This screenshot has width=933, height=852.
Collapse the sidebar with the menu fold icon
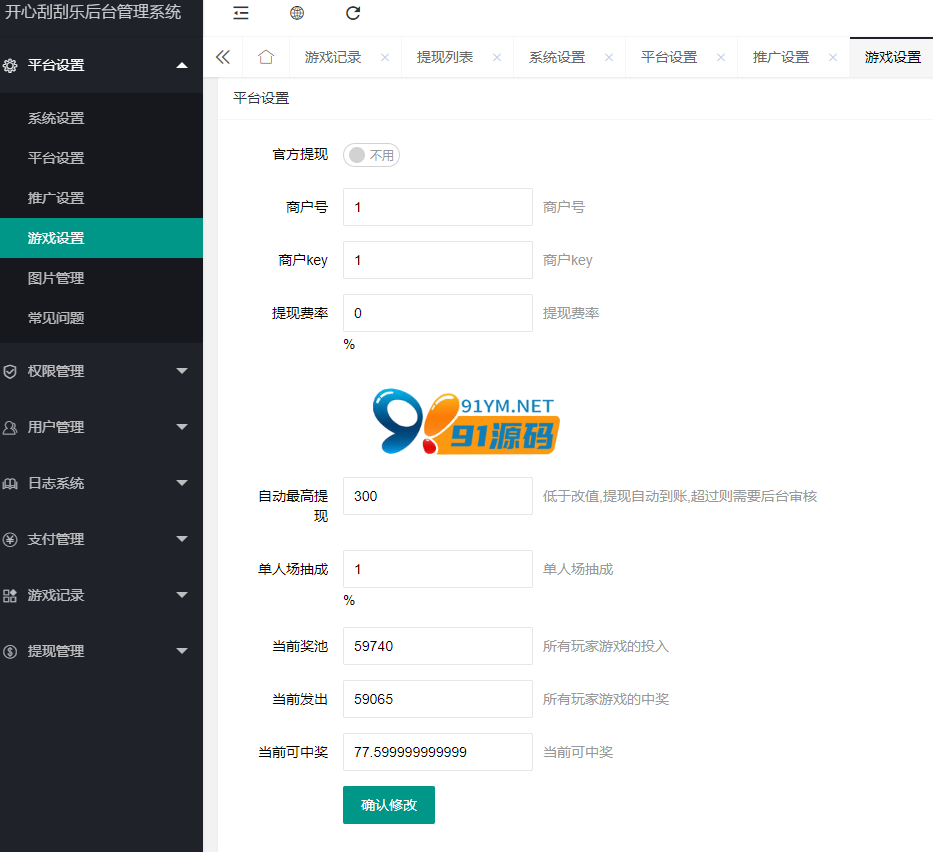[x=241, y=13]
